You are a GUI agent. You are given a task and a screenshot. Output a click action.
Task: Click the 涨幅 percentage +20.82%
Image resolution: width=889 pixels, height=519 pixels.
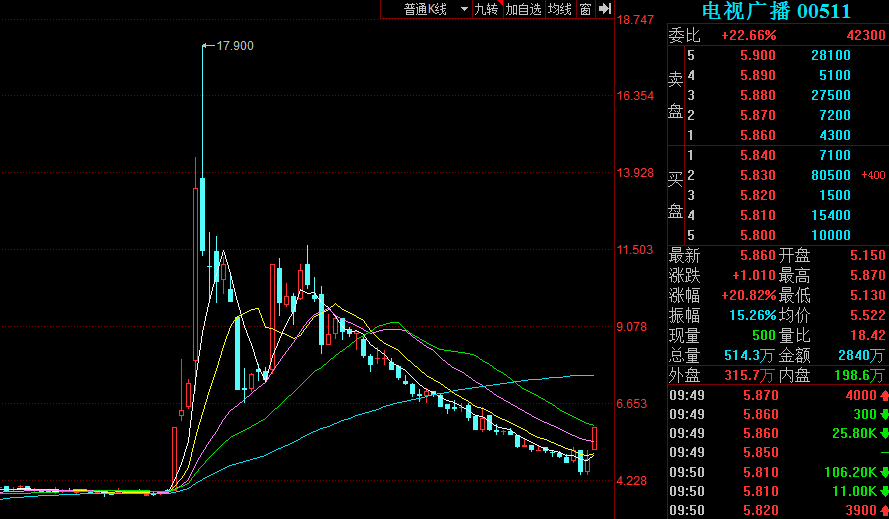(x=748, y=296)
